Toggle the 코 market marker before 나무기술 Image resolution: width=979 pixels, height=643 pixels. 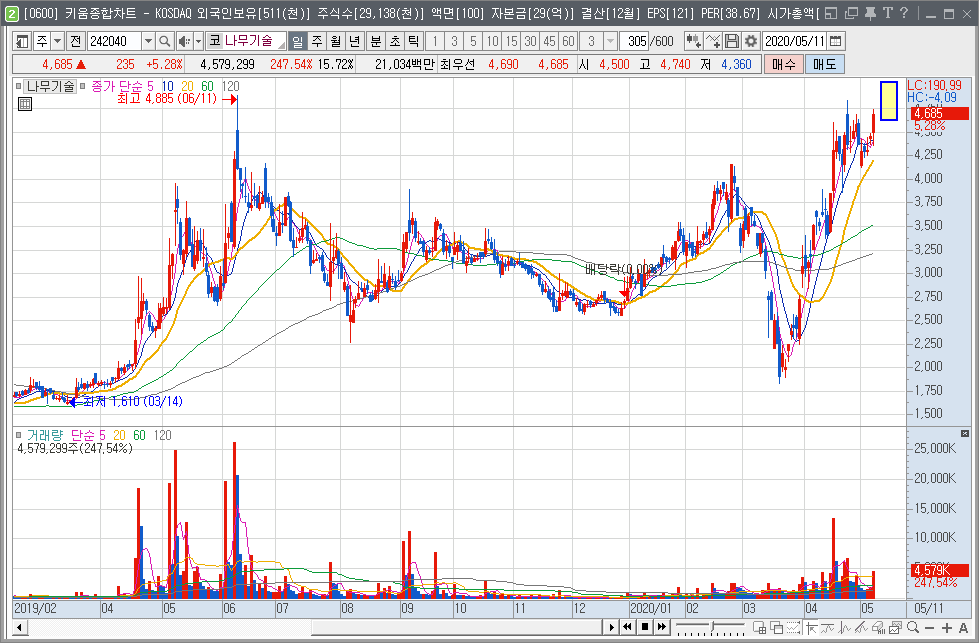pos(215,41)
